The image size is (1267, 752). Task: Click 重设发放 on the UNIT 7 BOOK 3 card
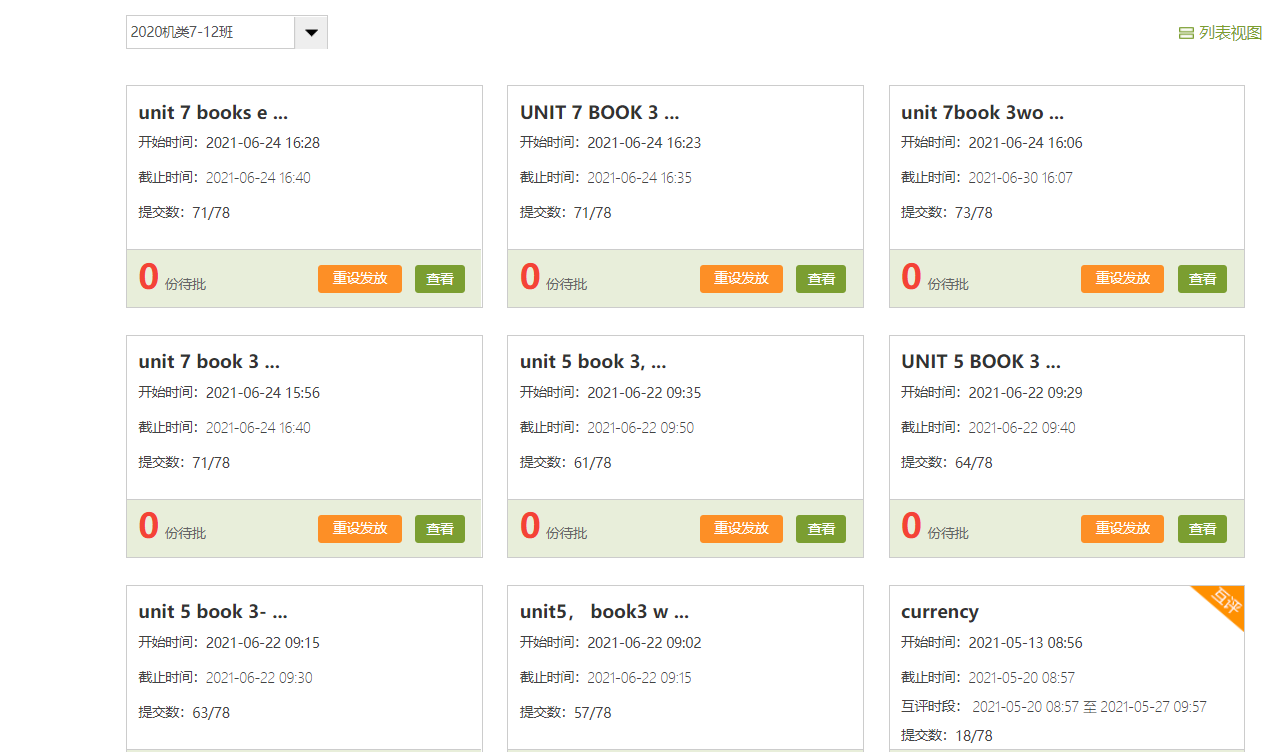pyautogui.click(x=741, y=279)
